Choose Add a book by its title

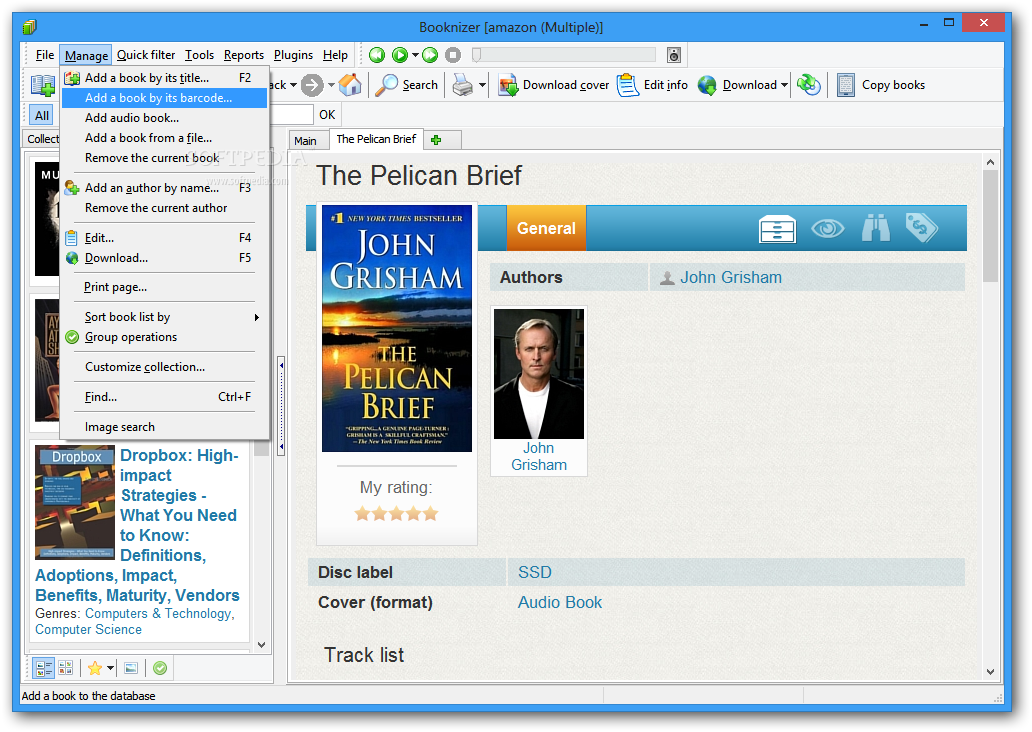[164, 78]
